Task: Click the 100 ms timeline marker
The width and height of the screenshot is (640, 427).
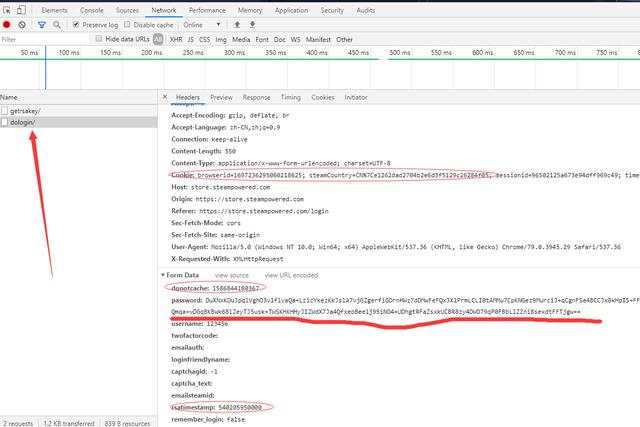Action: 69,52
